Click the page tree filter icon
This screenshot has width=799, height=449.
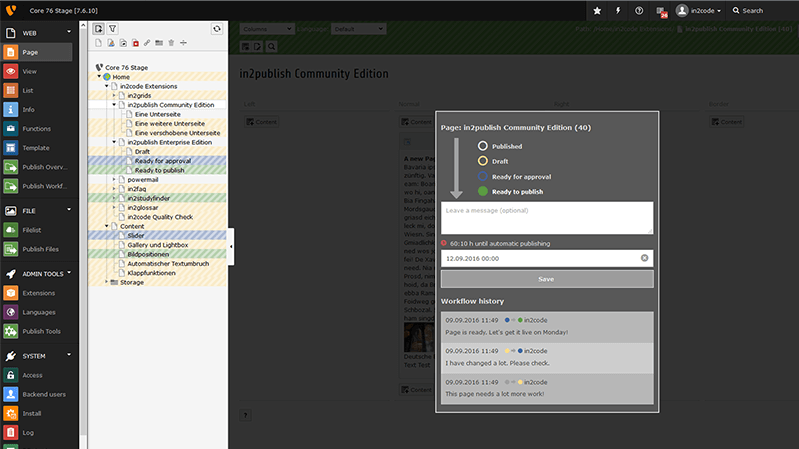113,29
